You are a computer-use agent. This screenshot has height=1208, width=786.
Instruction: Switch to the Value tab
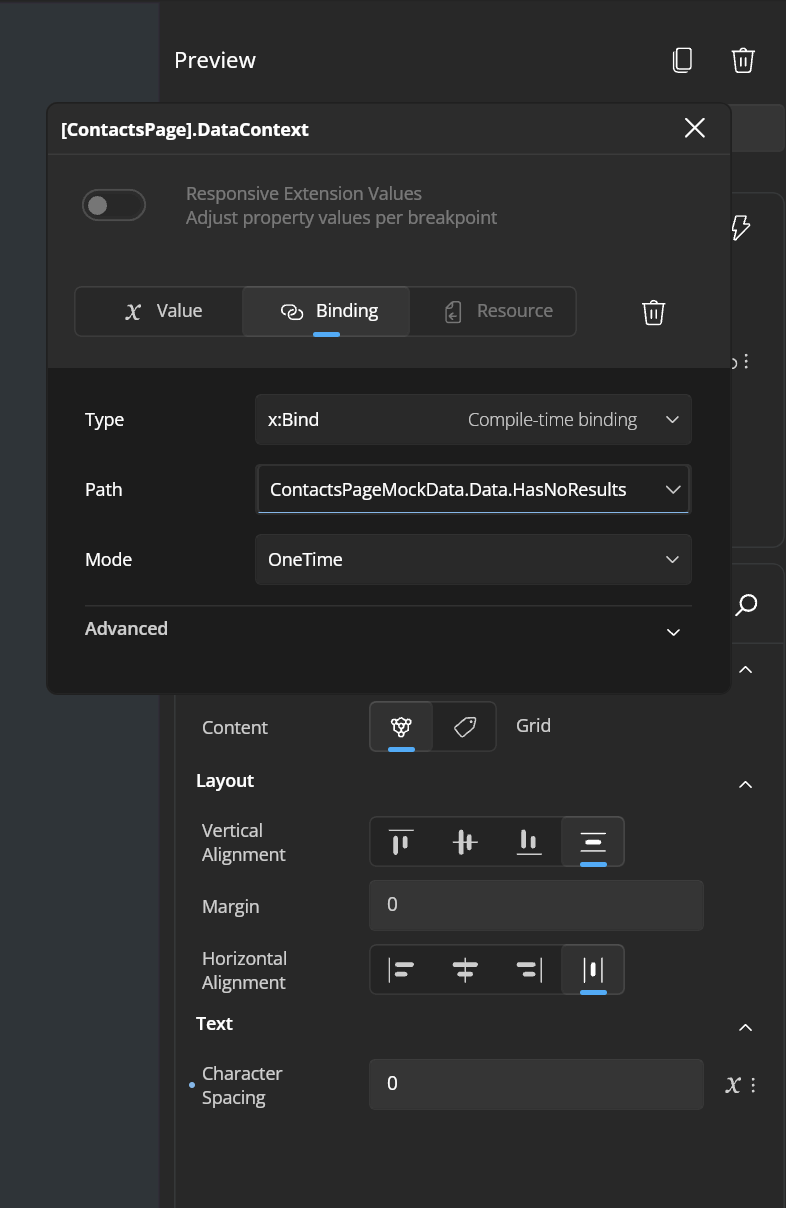(x=159, y=311)
